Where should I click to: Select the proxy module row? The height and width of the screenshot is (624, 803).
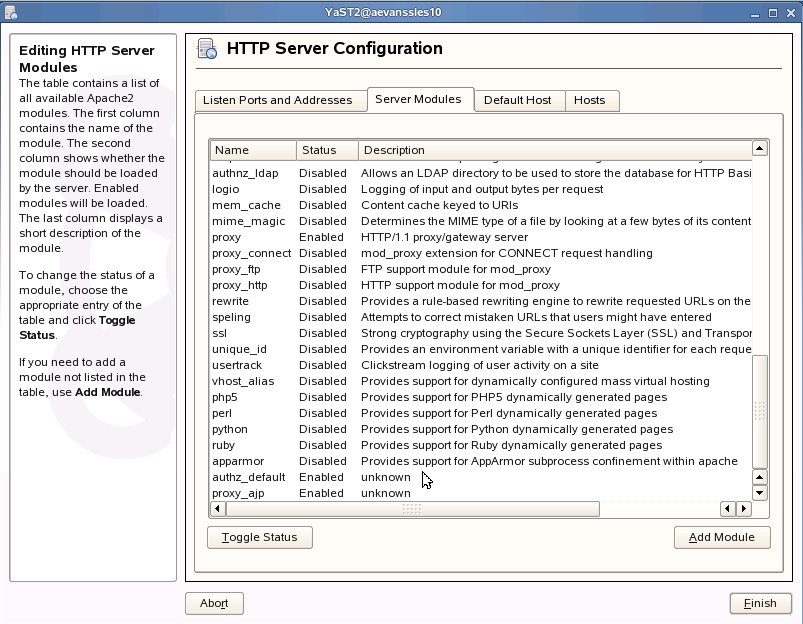point(481,237)
